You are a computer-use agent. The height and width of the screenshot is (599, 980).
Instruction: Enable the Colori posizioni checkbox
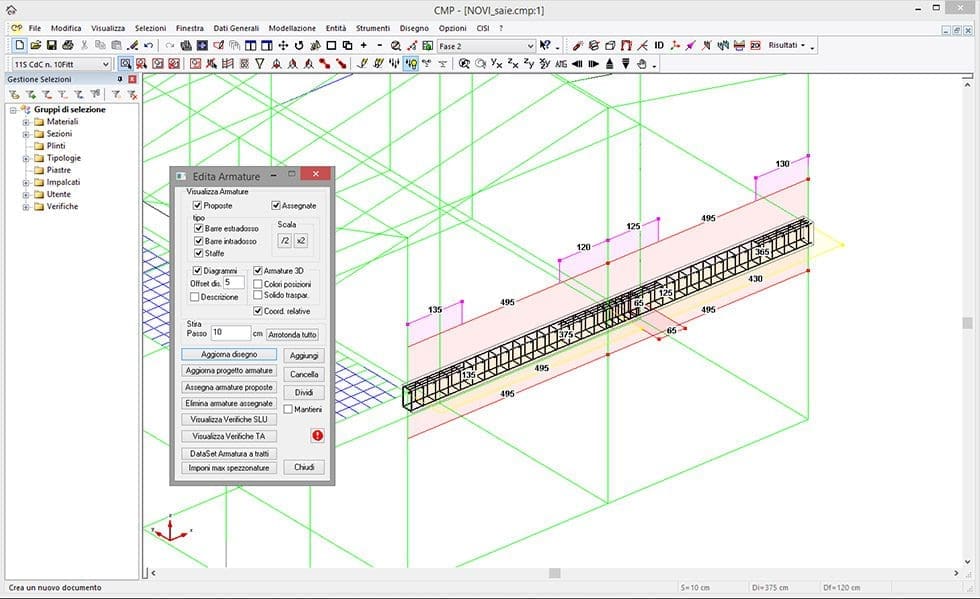pos(257,284)
